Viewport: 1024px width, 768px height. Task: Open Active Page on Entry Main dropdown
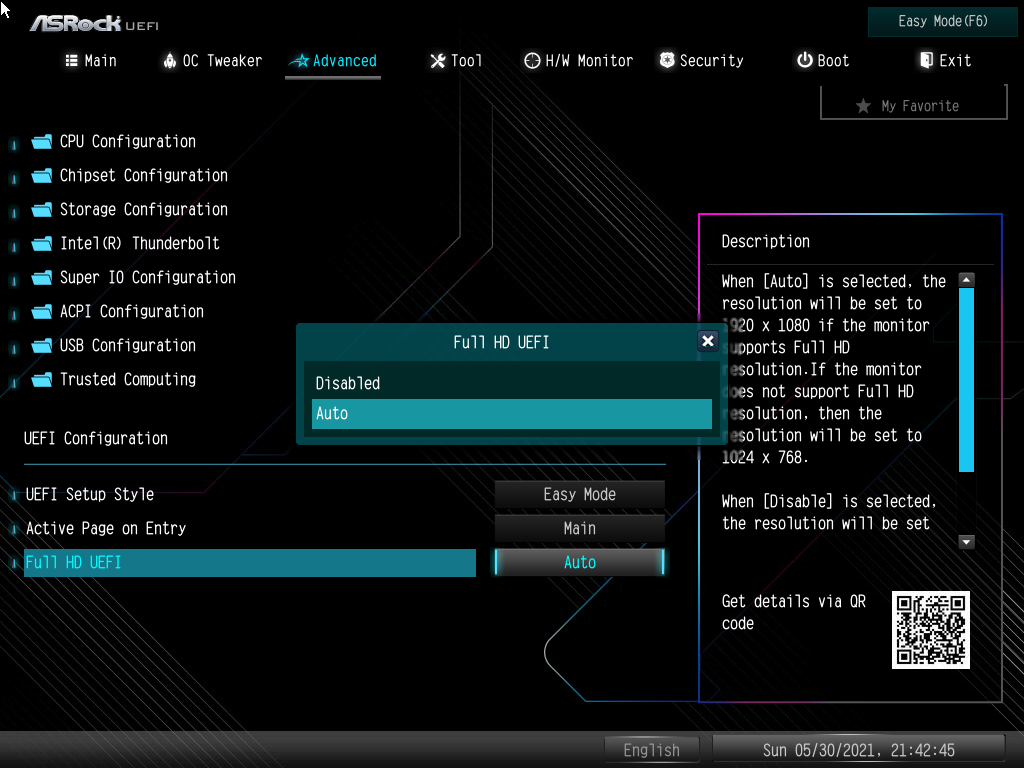point(579,528)
